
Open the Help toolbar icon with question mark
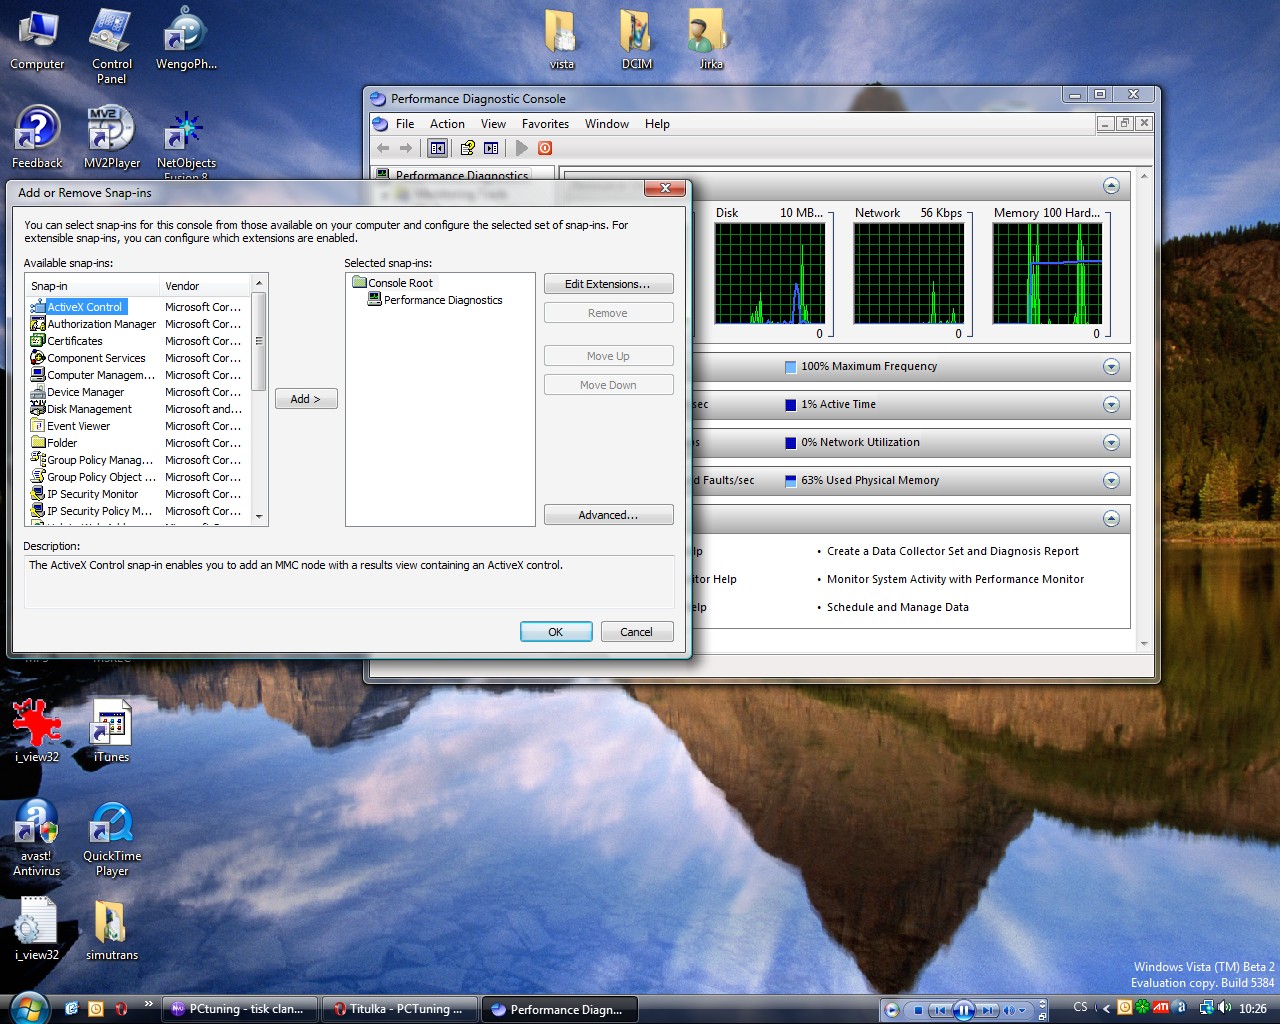click(x=467, y=148)
